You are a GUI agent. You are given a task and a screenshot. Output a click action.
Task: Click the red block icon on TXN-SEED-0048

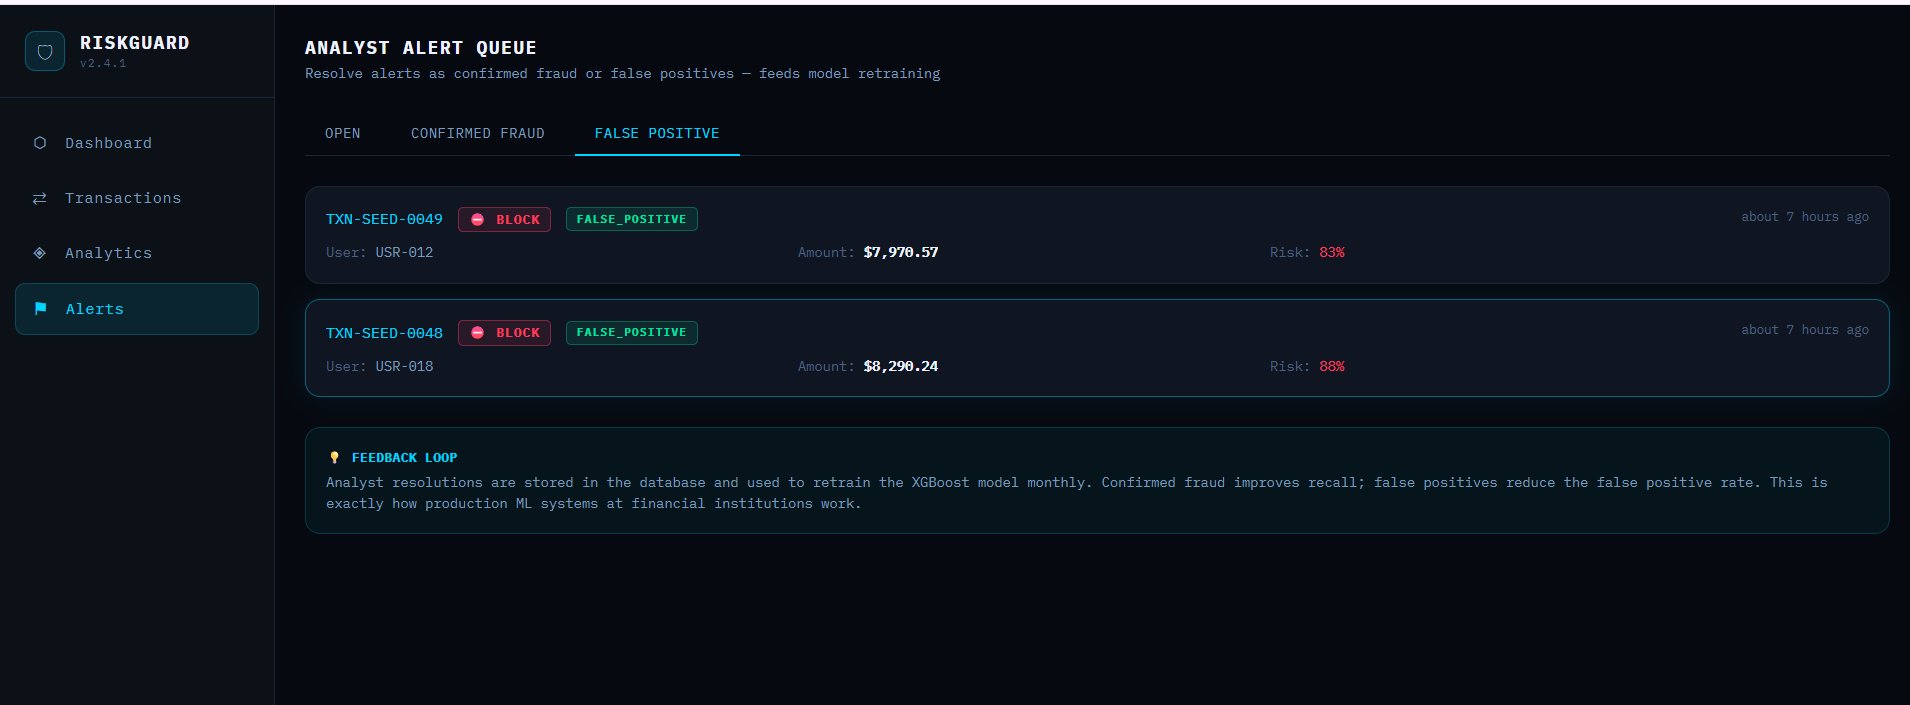(478, 333)
